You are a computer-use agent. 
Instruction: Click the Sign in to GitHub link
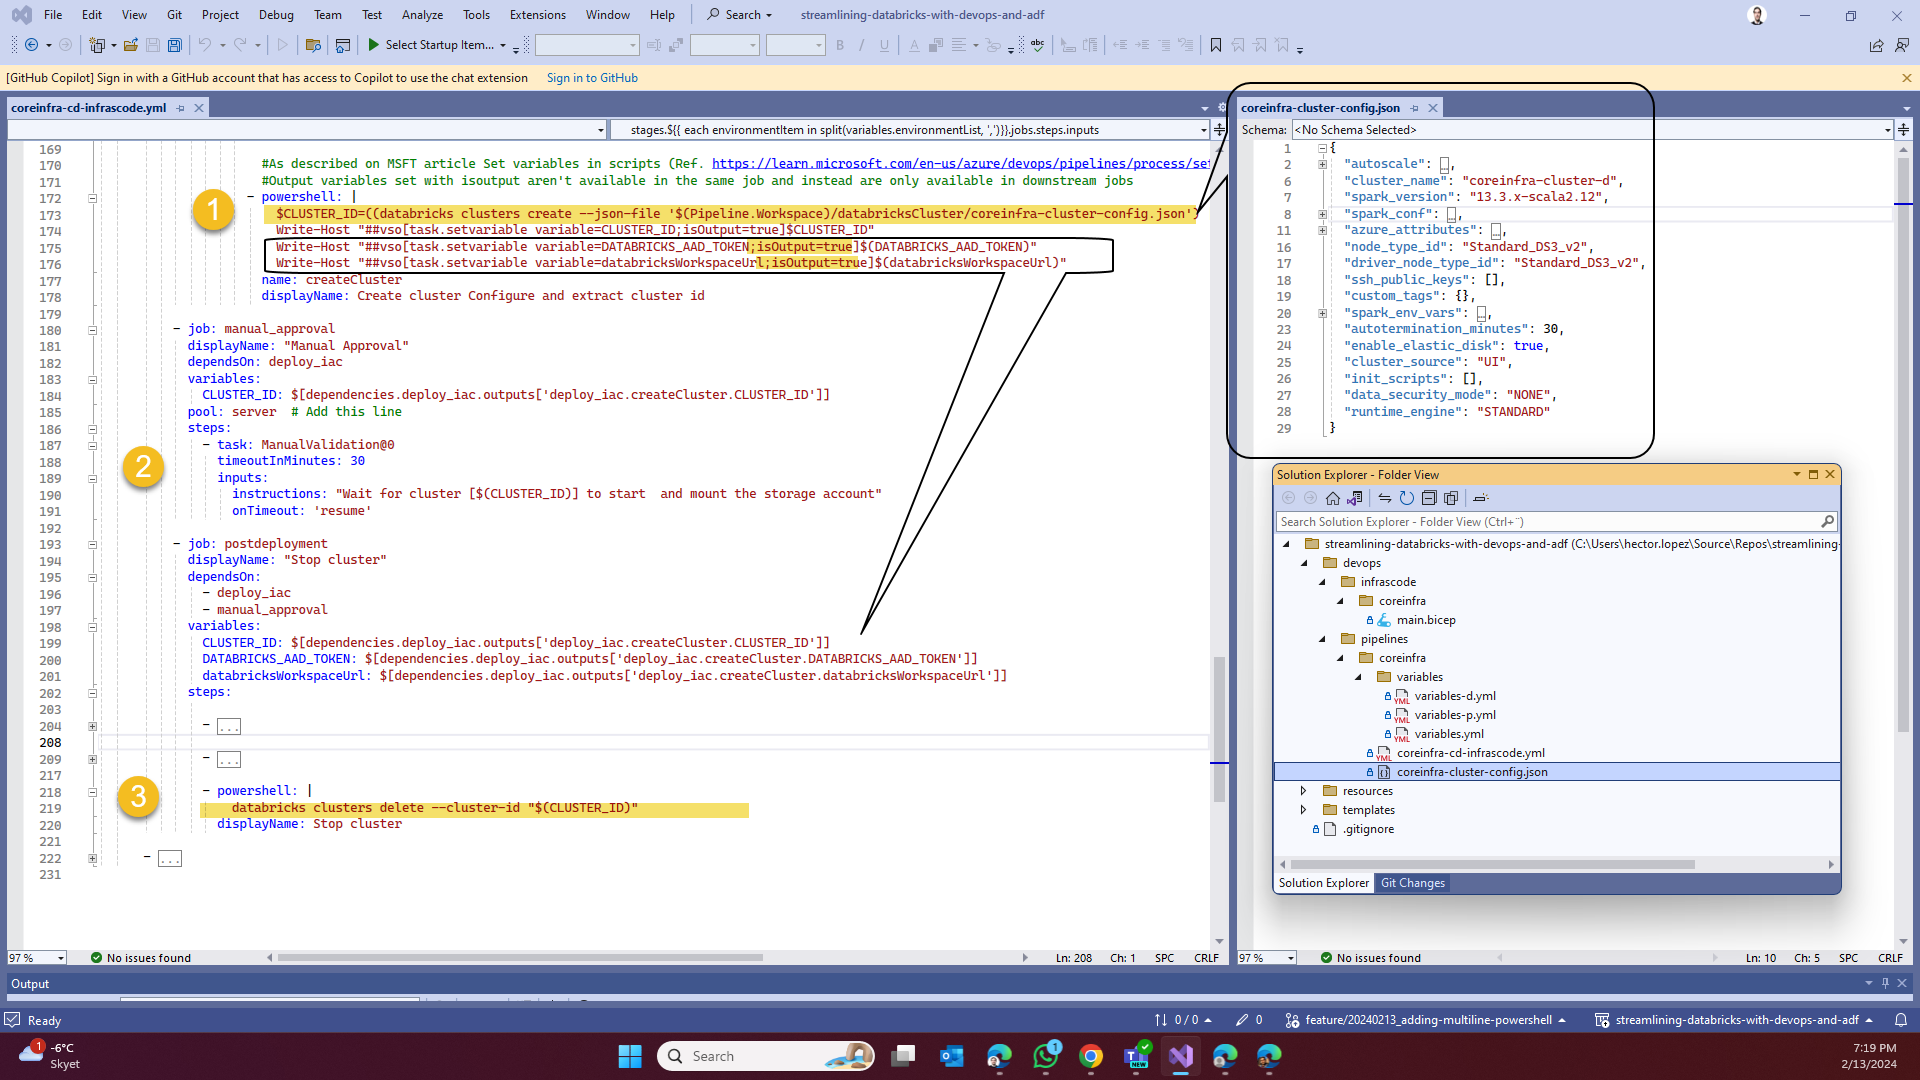592,78
